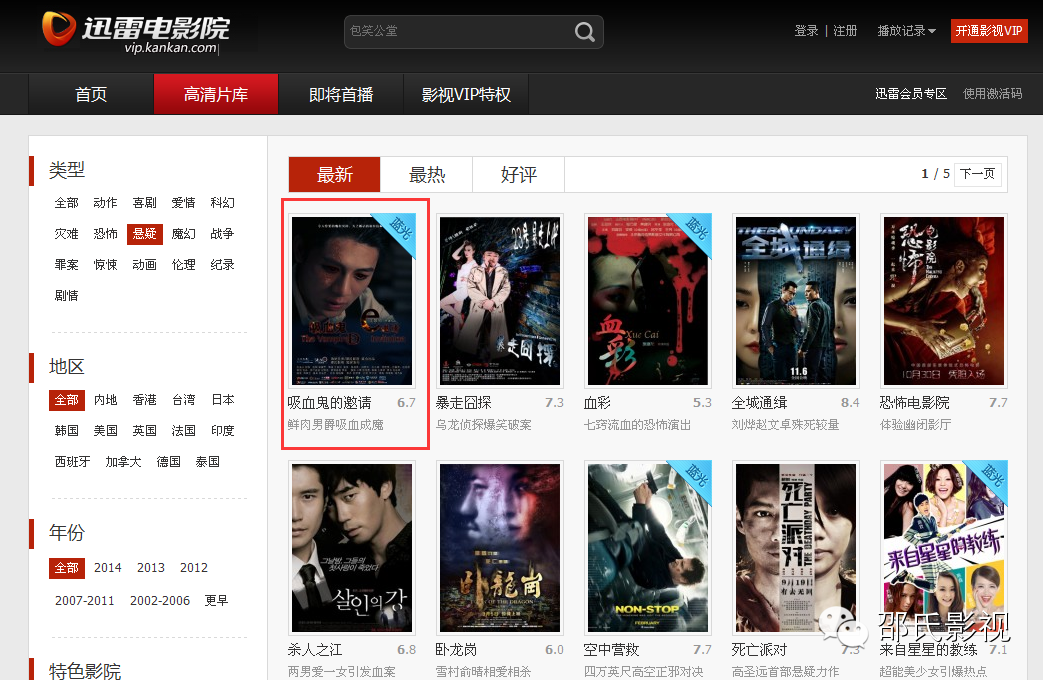
Task: Open the 迅雷会员专区 link
Action: coord(910,92)
